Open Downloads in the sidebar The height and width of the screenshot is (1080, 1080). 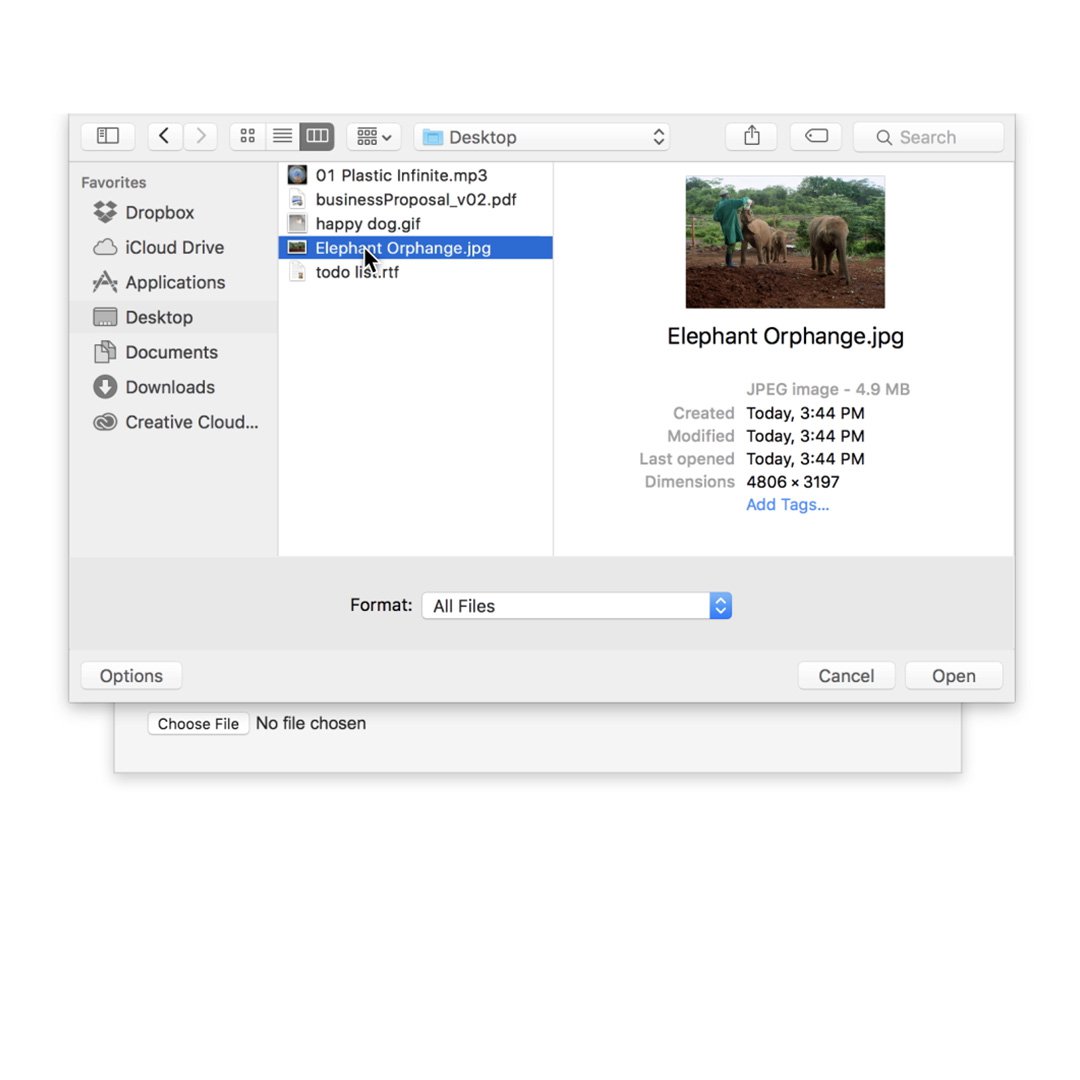[x=174, y=387]
